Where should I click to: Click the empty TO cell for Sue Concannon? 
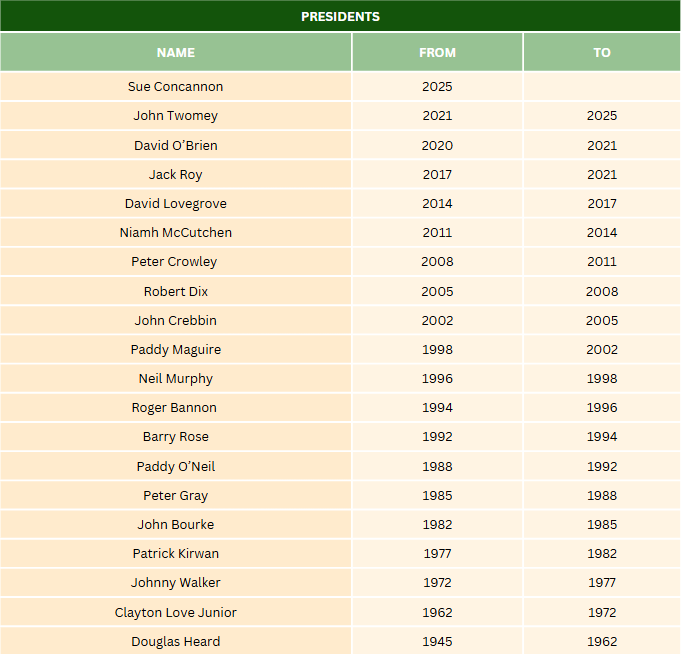click(601, 87)
